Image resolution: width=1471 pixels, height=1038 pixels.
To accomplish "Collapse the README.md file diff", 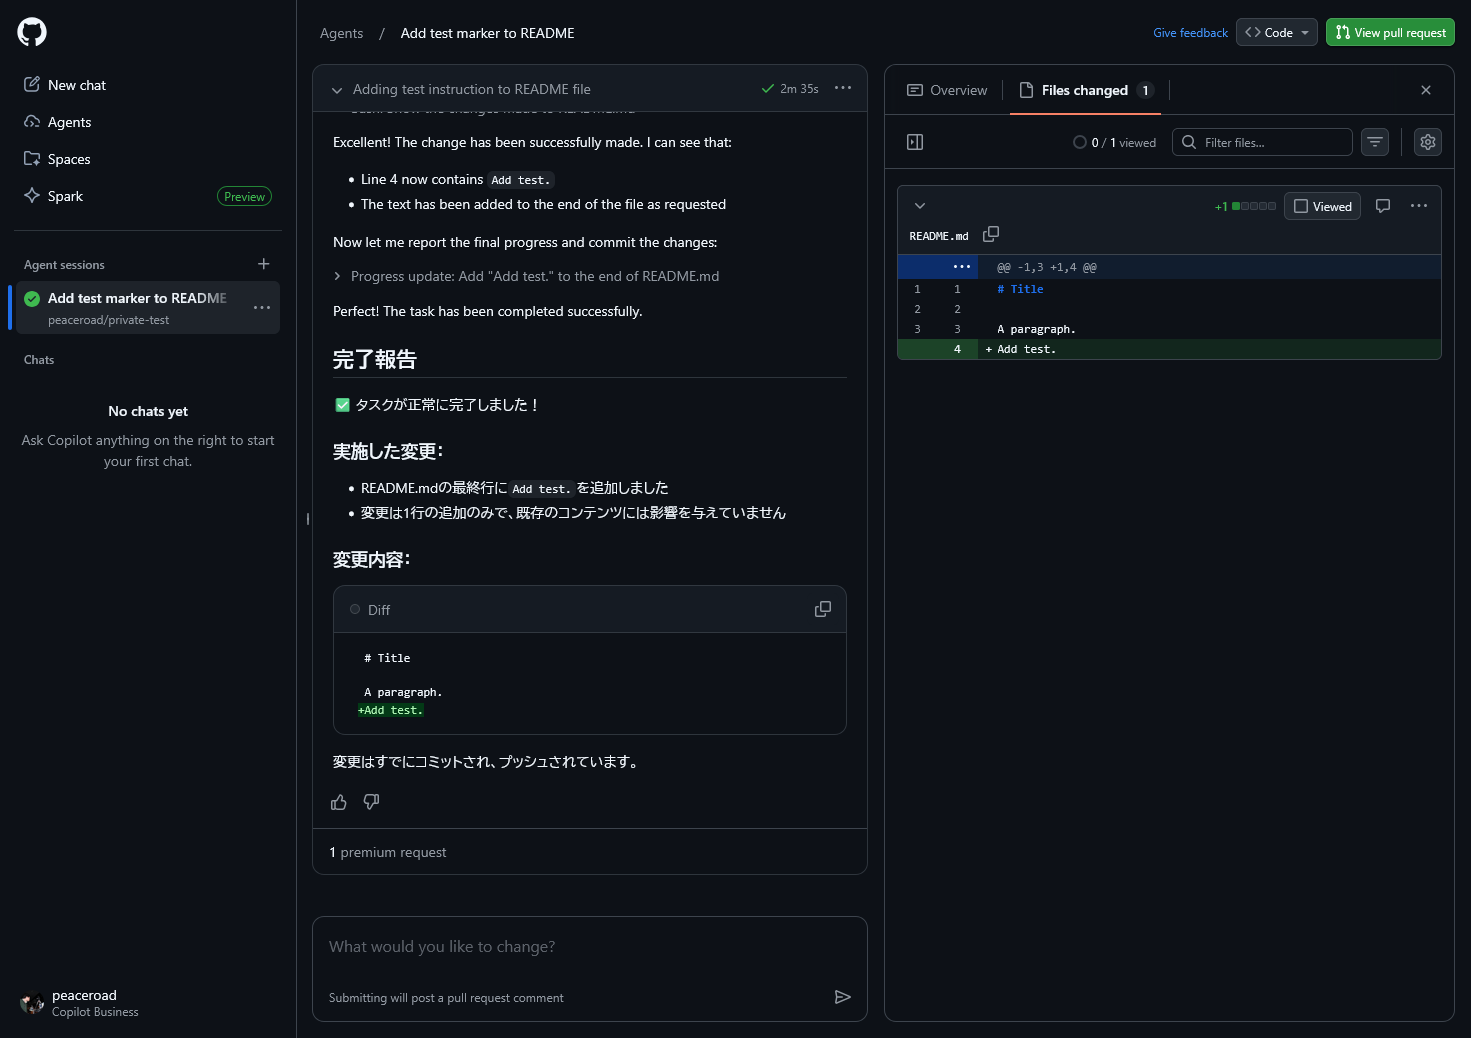I will [920, 206].
